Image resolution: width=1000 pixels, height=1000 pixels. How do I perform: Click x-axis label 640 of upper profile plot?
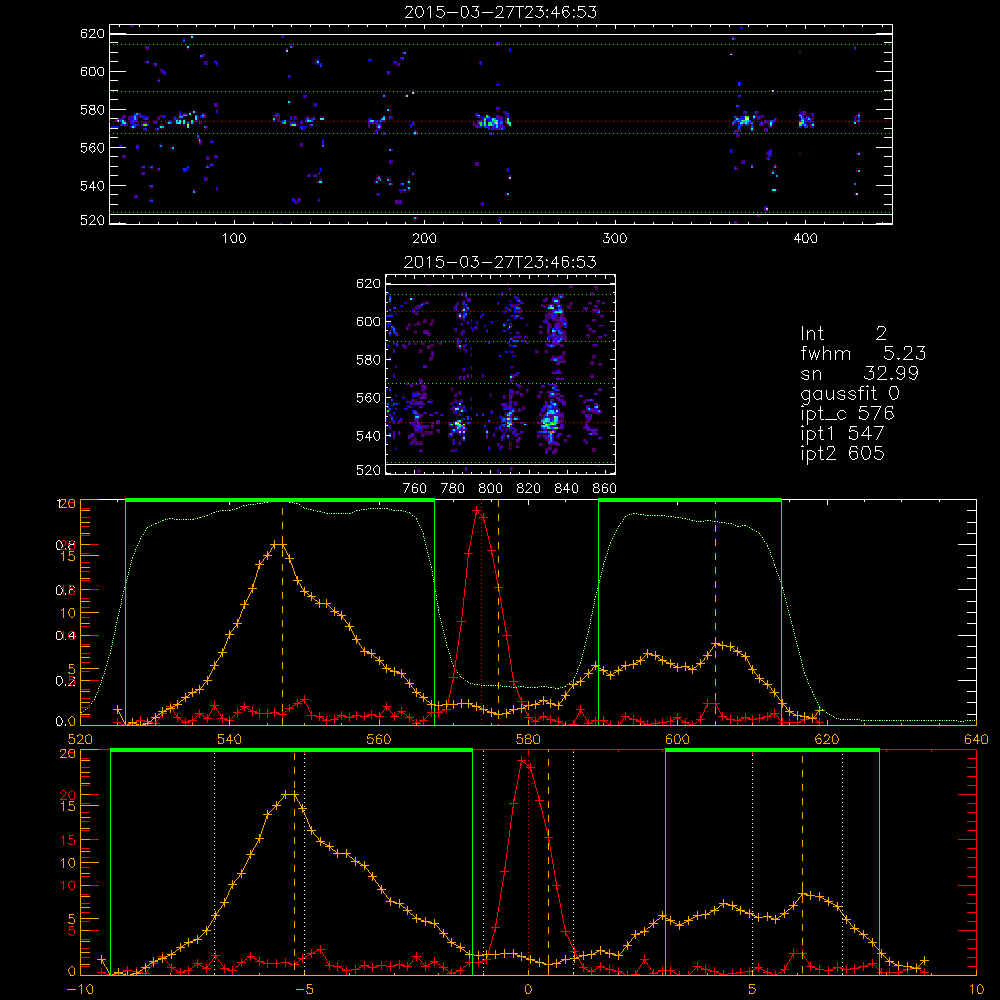976,740
